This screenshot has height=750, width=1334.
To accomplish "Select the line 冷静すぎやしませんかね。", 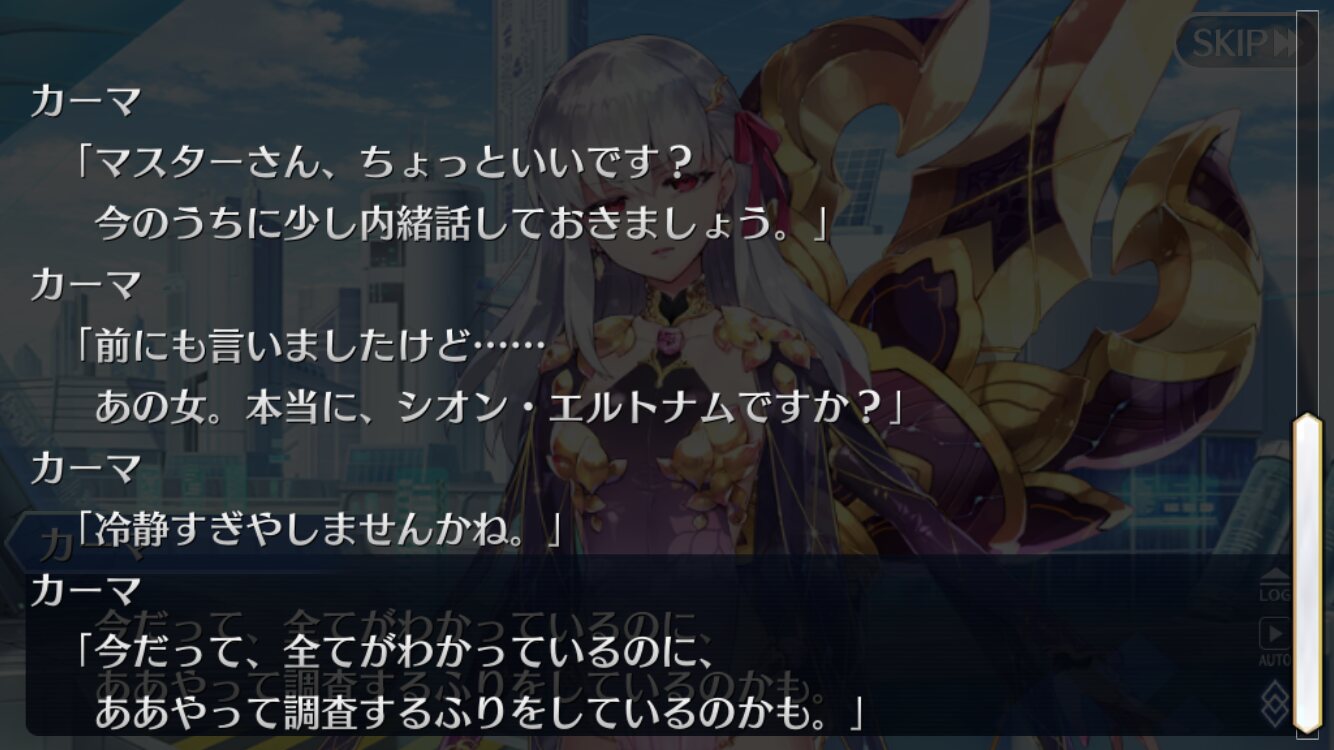I will 320,530.
